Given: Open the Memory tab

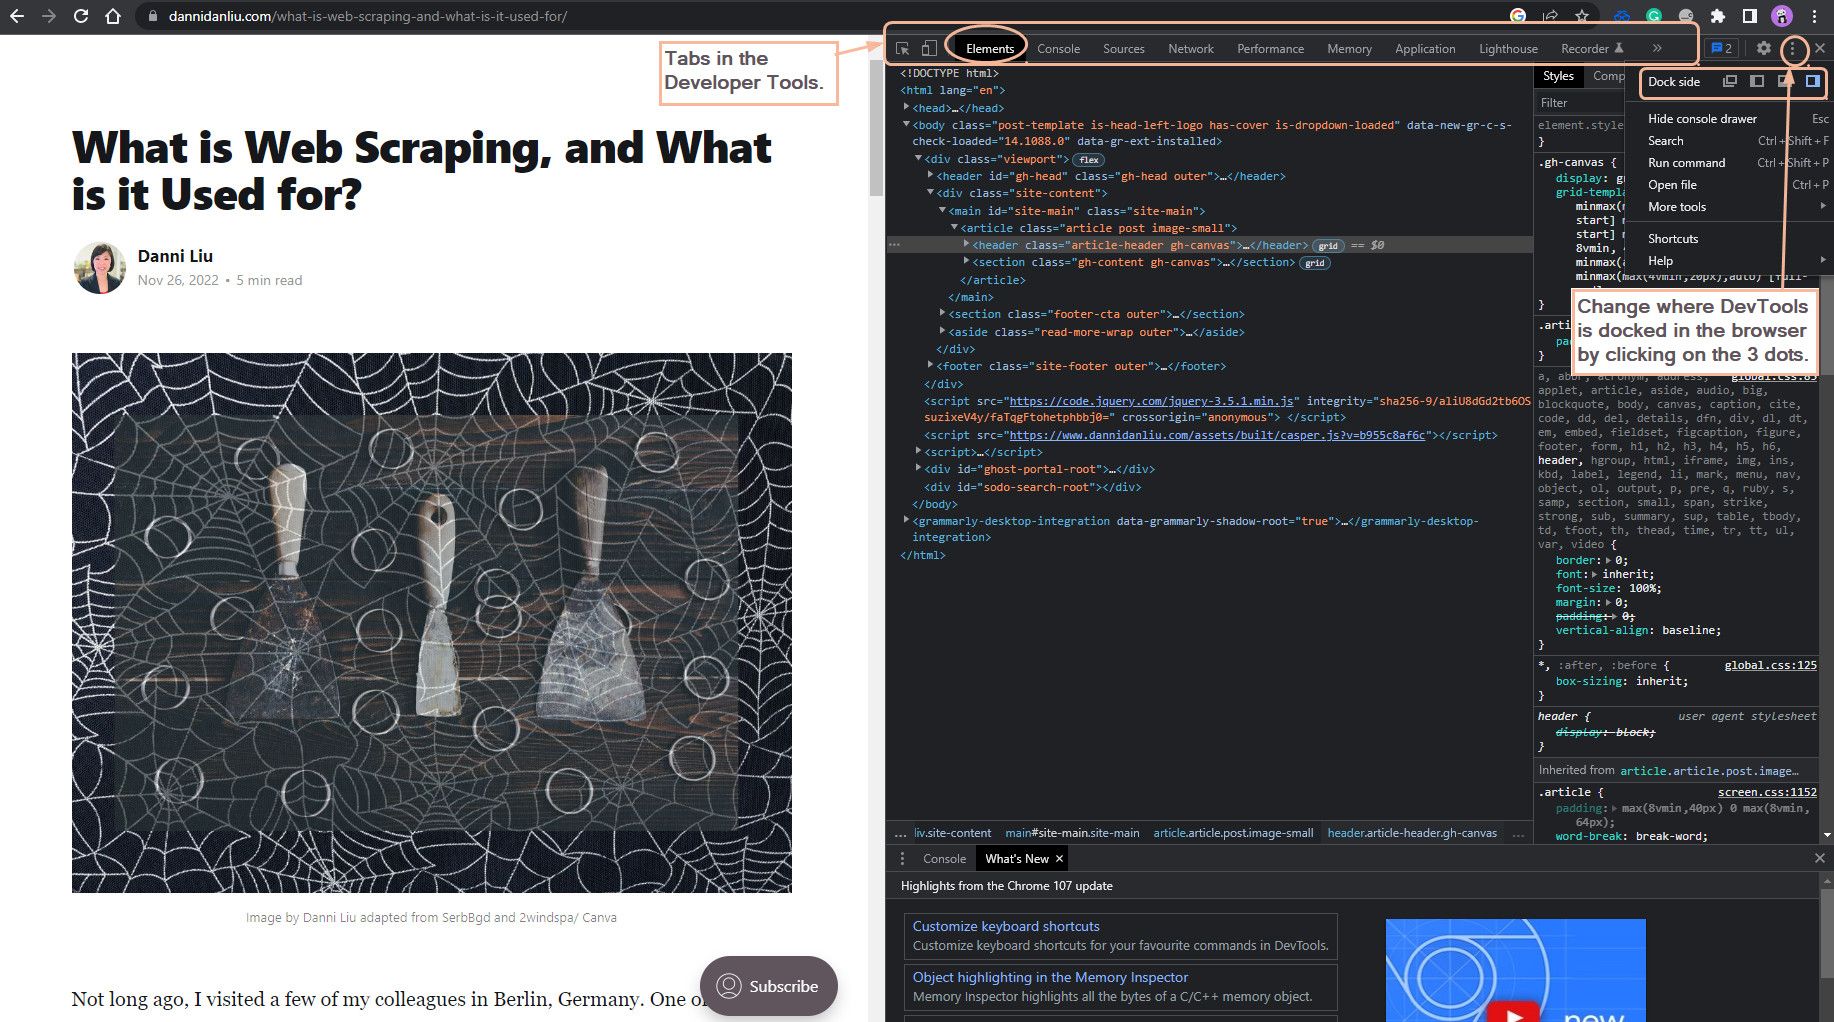Looking at the screenshot, I should [x=1349, y=48].
